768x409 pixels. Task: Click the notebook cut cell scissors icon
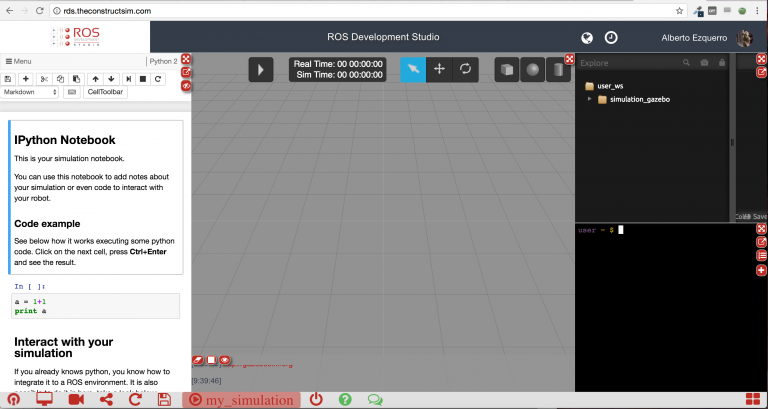pyautogui.click(x=44, y=78)
